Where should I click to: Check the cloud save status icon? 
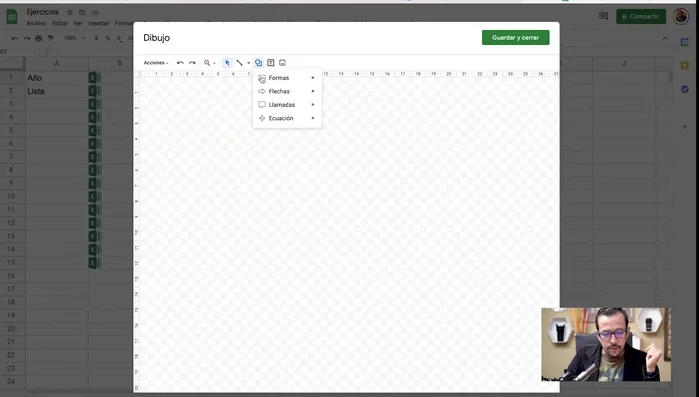(95, 12)
